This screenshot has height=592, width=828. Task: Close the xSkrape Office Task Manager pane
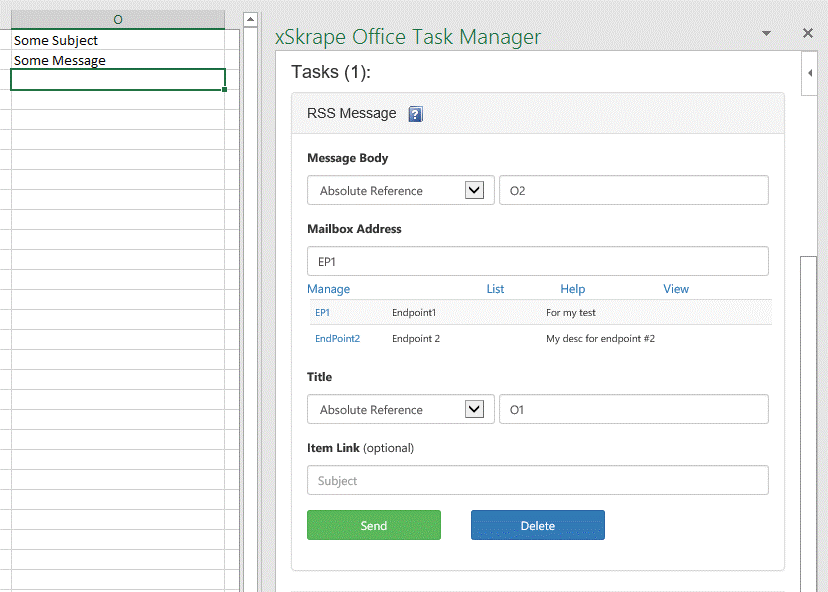[807, 33]
